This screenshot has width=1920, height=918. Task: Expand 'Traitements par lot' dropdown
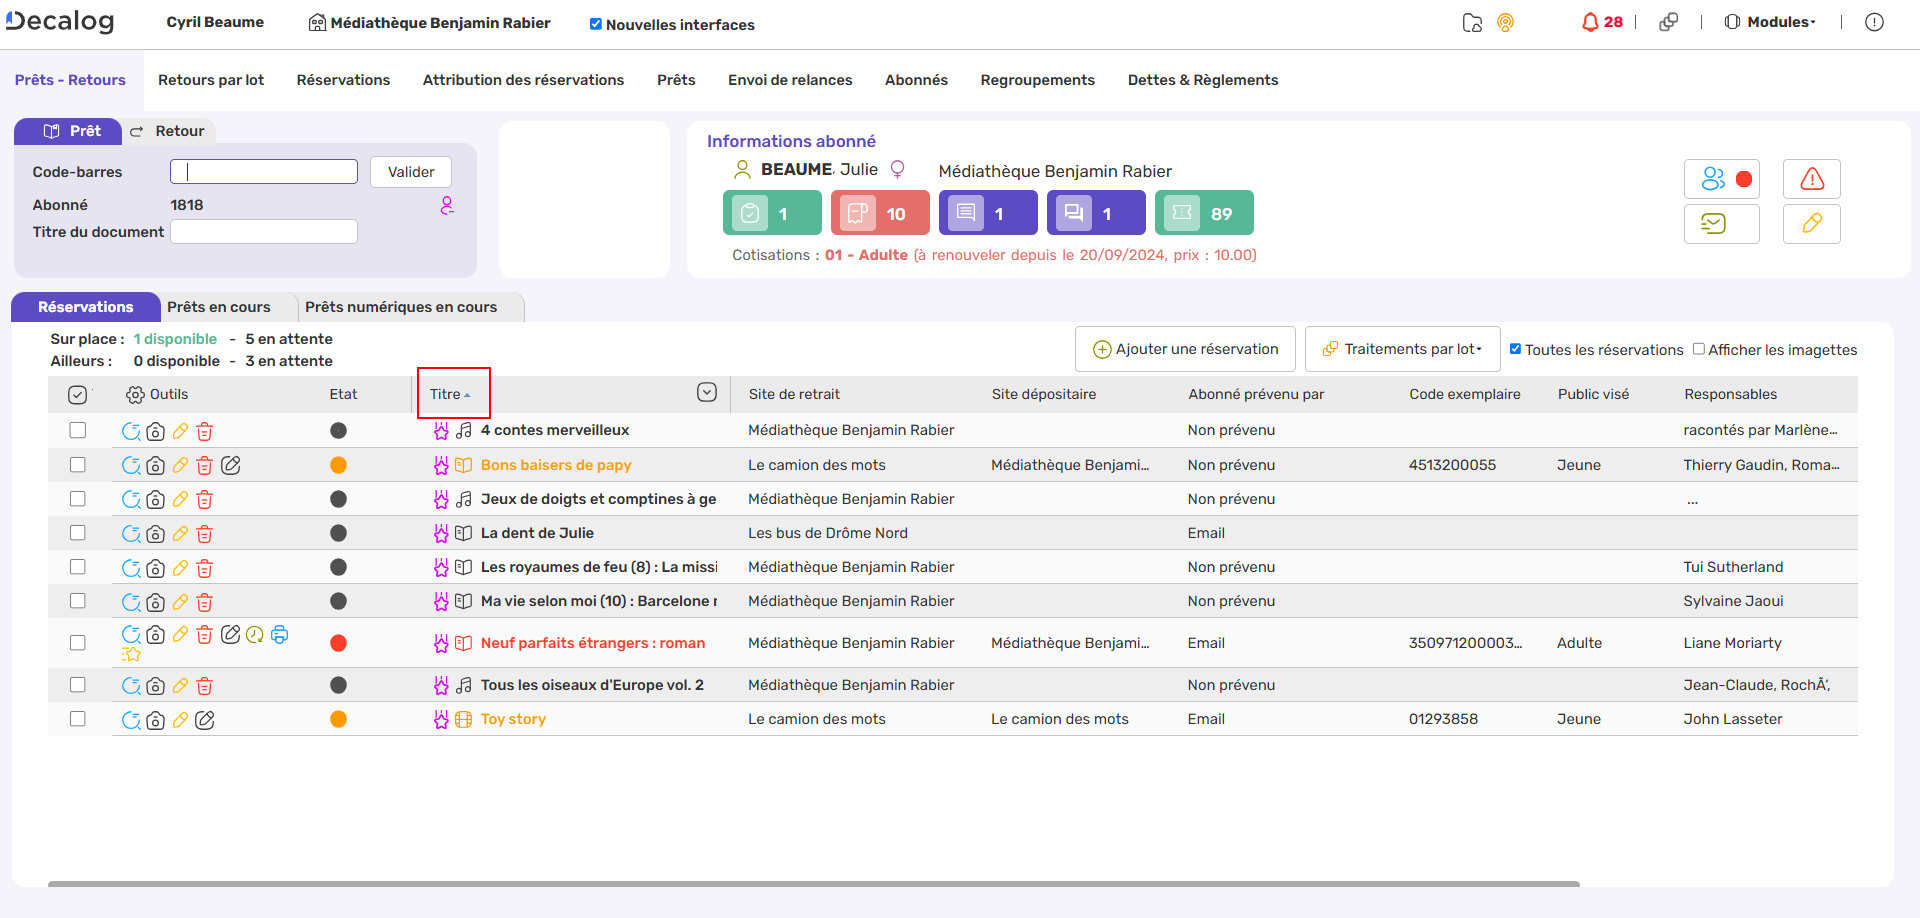click(x=1402, y=349)
